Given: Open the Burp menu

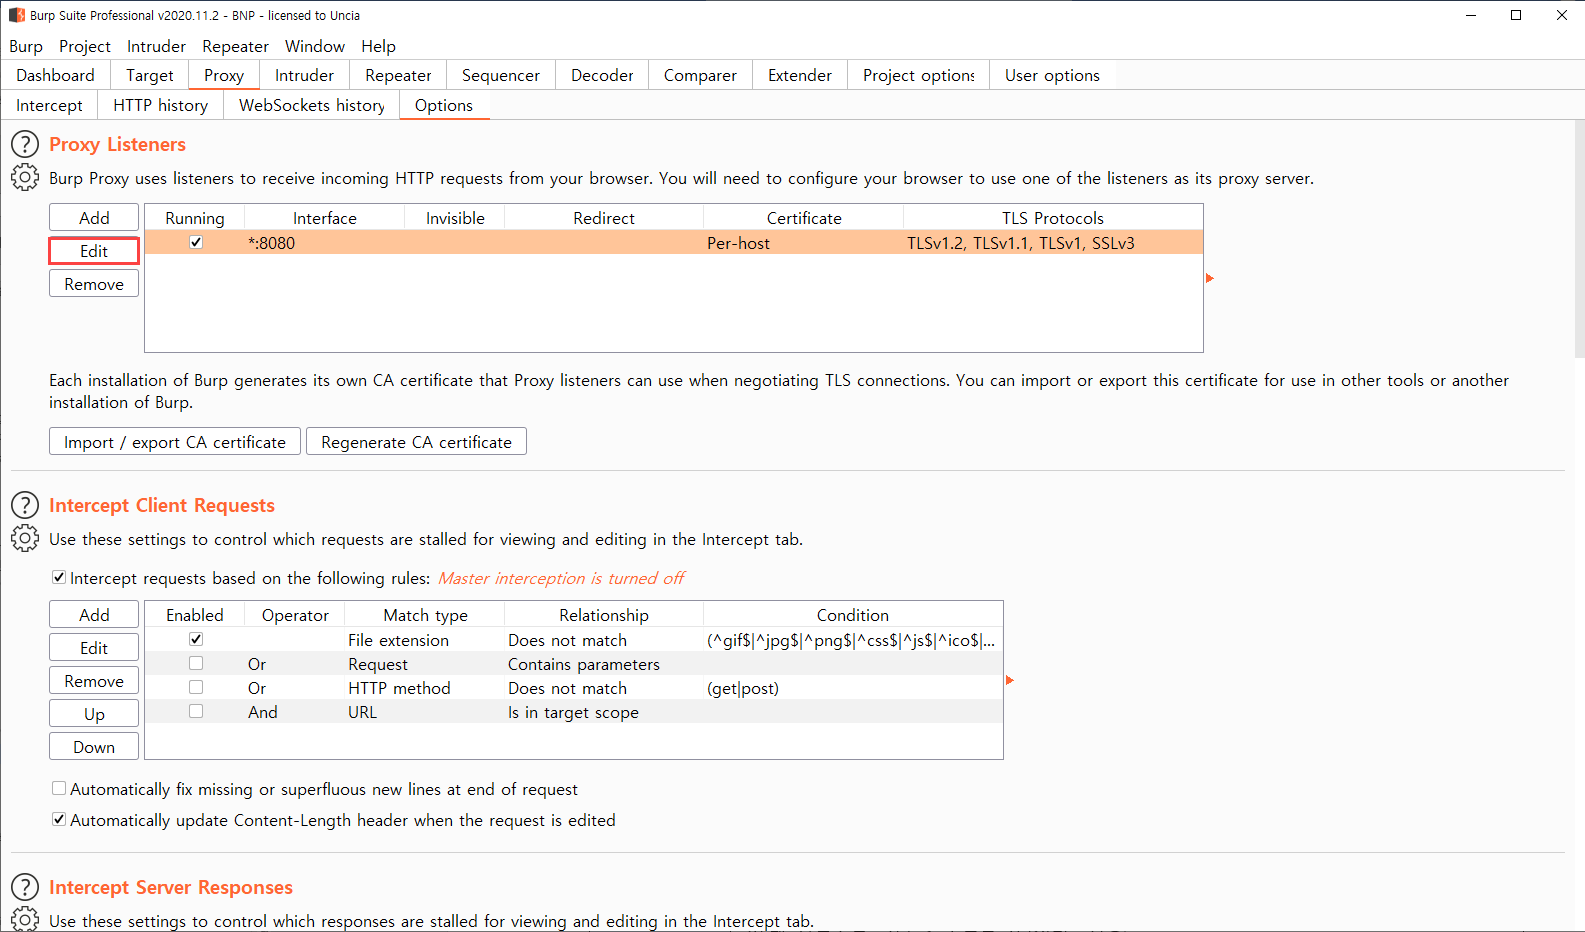Looking at the screenshot, I should [x=26, y=46].
